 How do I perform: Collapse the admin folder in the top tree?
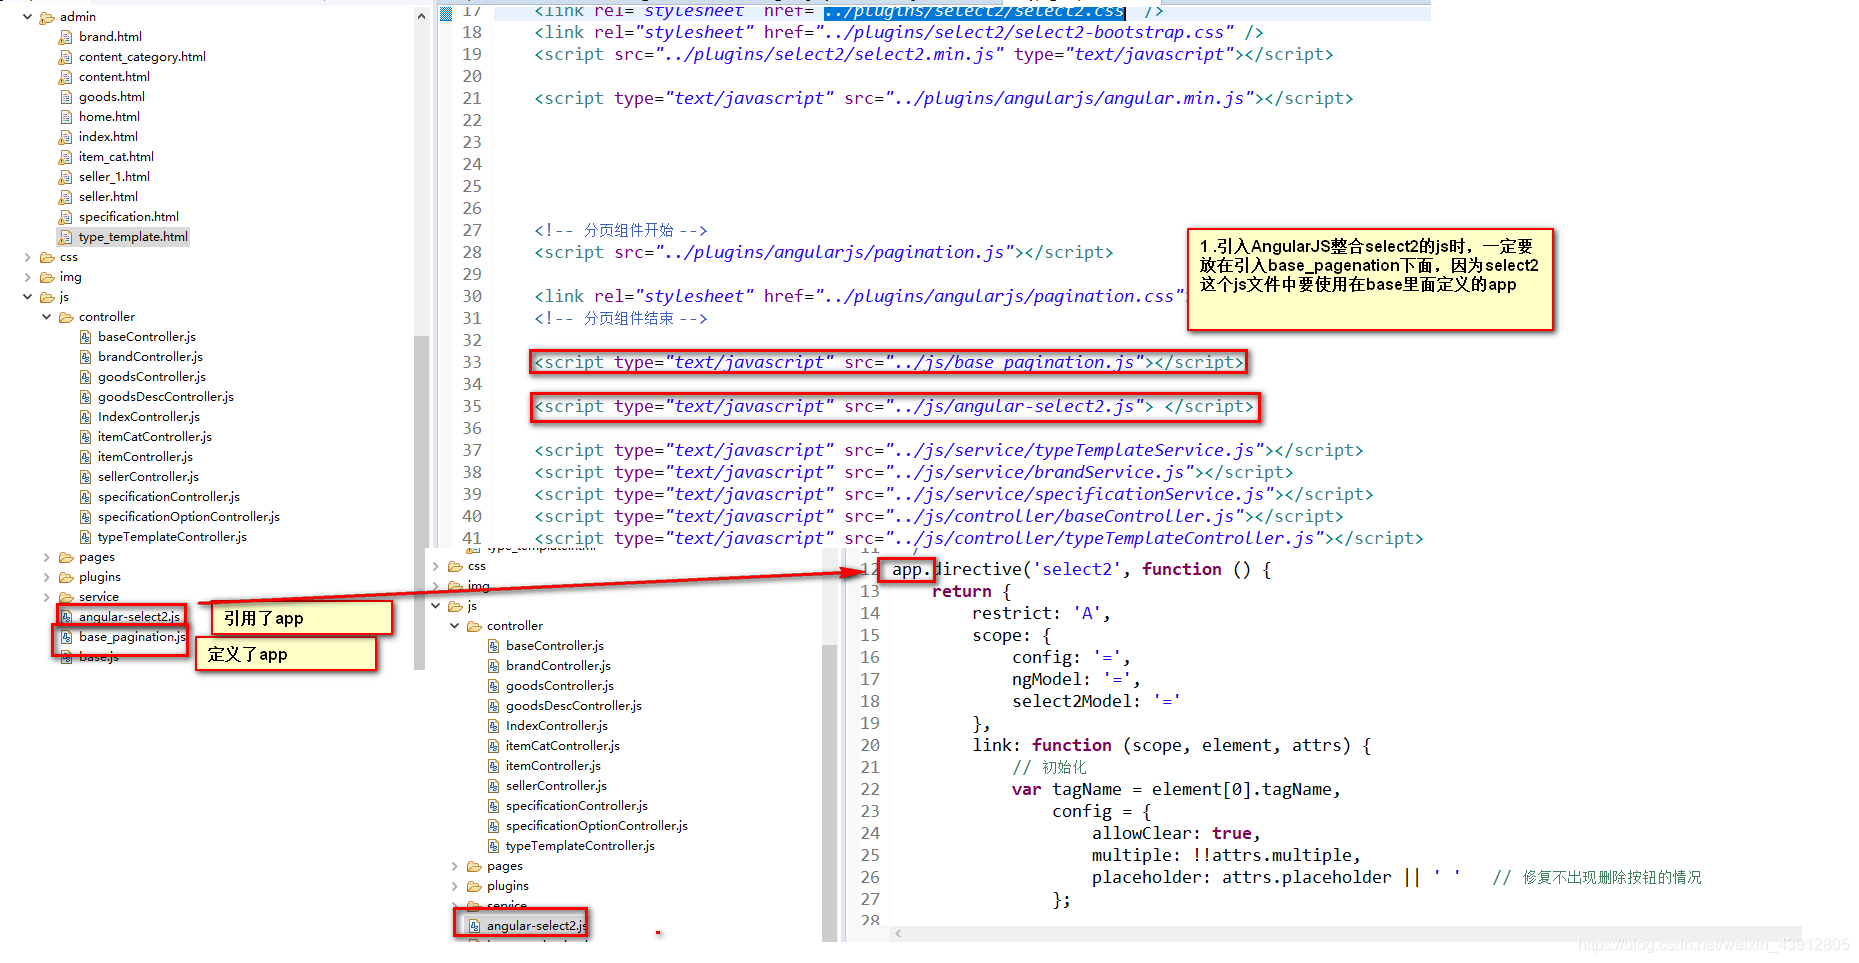(x=27, y=17)
